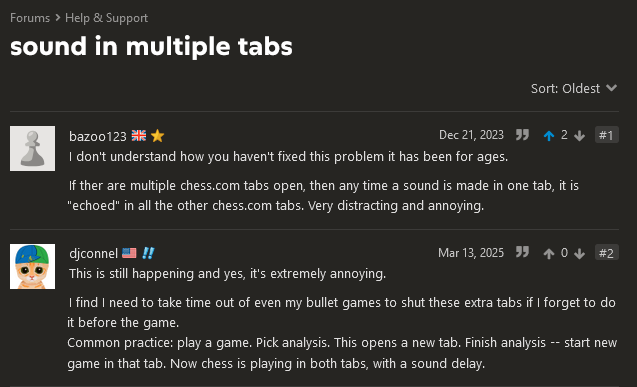Upvote bazoo123's post #1
The width and height of the screenshot is (637, 387).
[549, 136]
